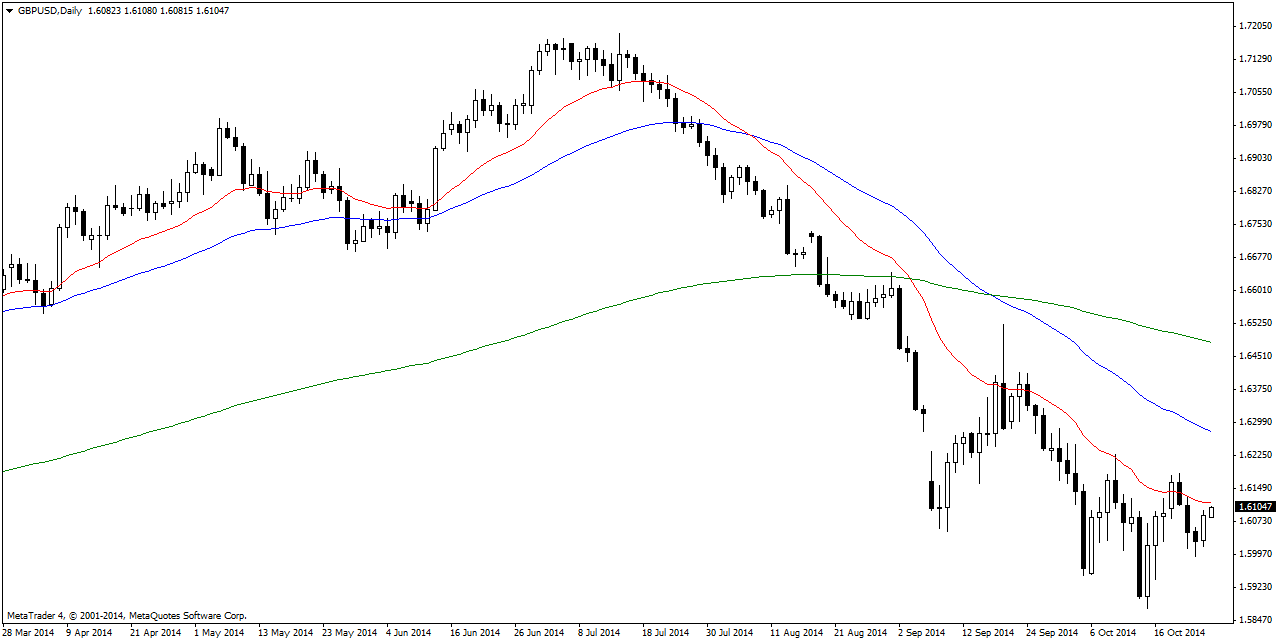Select the 8 Jul 2014 date label
The height and width of the screenshot is (641, 1276).
coord(599,633)
